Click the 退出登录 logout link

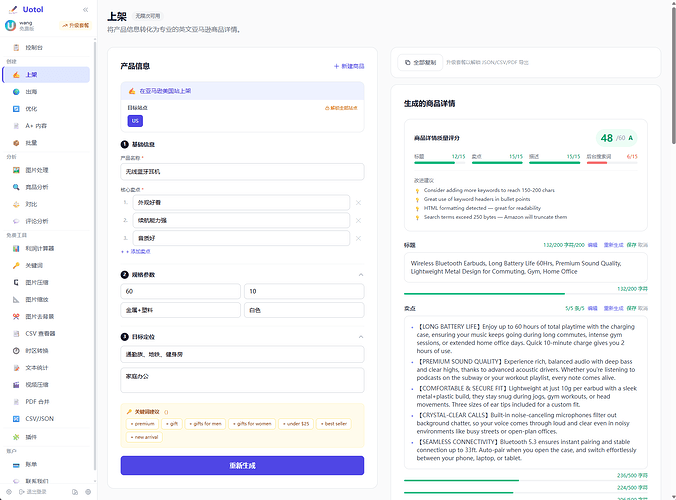pos(32,492)
